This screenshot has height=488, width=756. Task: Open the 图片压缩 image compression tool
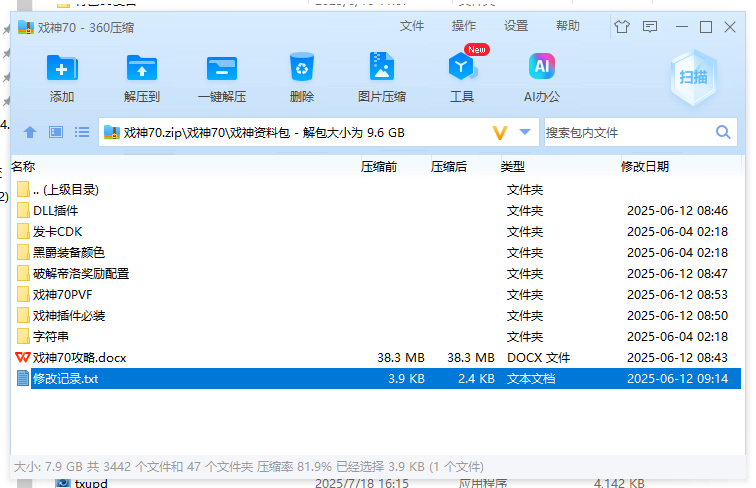click(x=381, y=68)
